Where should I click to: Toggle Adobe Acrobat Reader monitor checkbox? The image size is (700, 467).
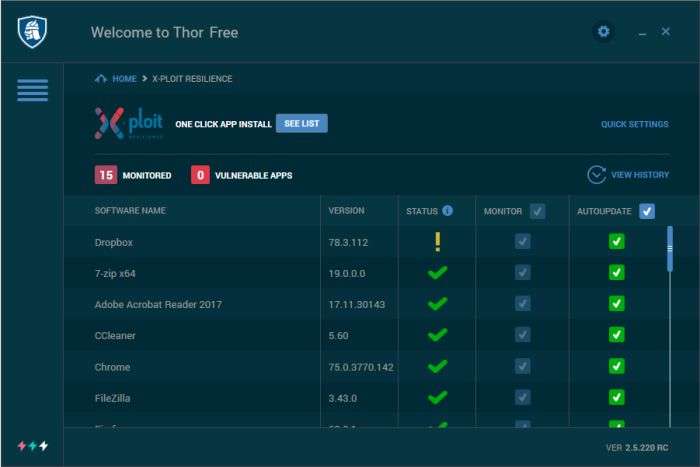click(x=523, y=304)
